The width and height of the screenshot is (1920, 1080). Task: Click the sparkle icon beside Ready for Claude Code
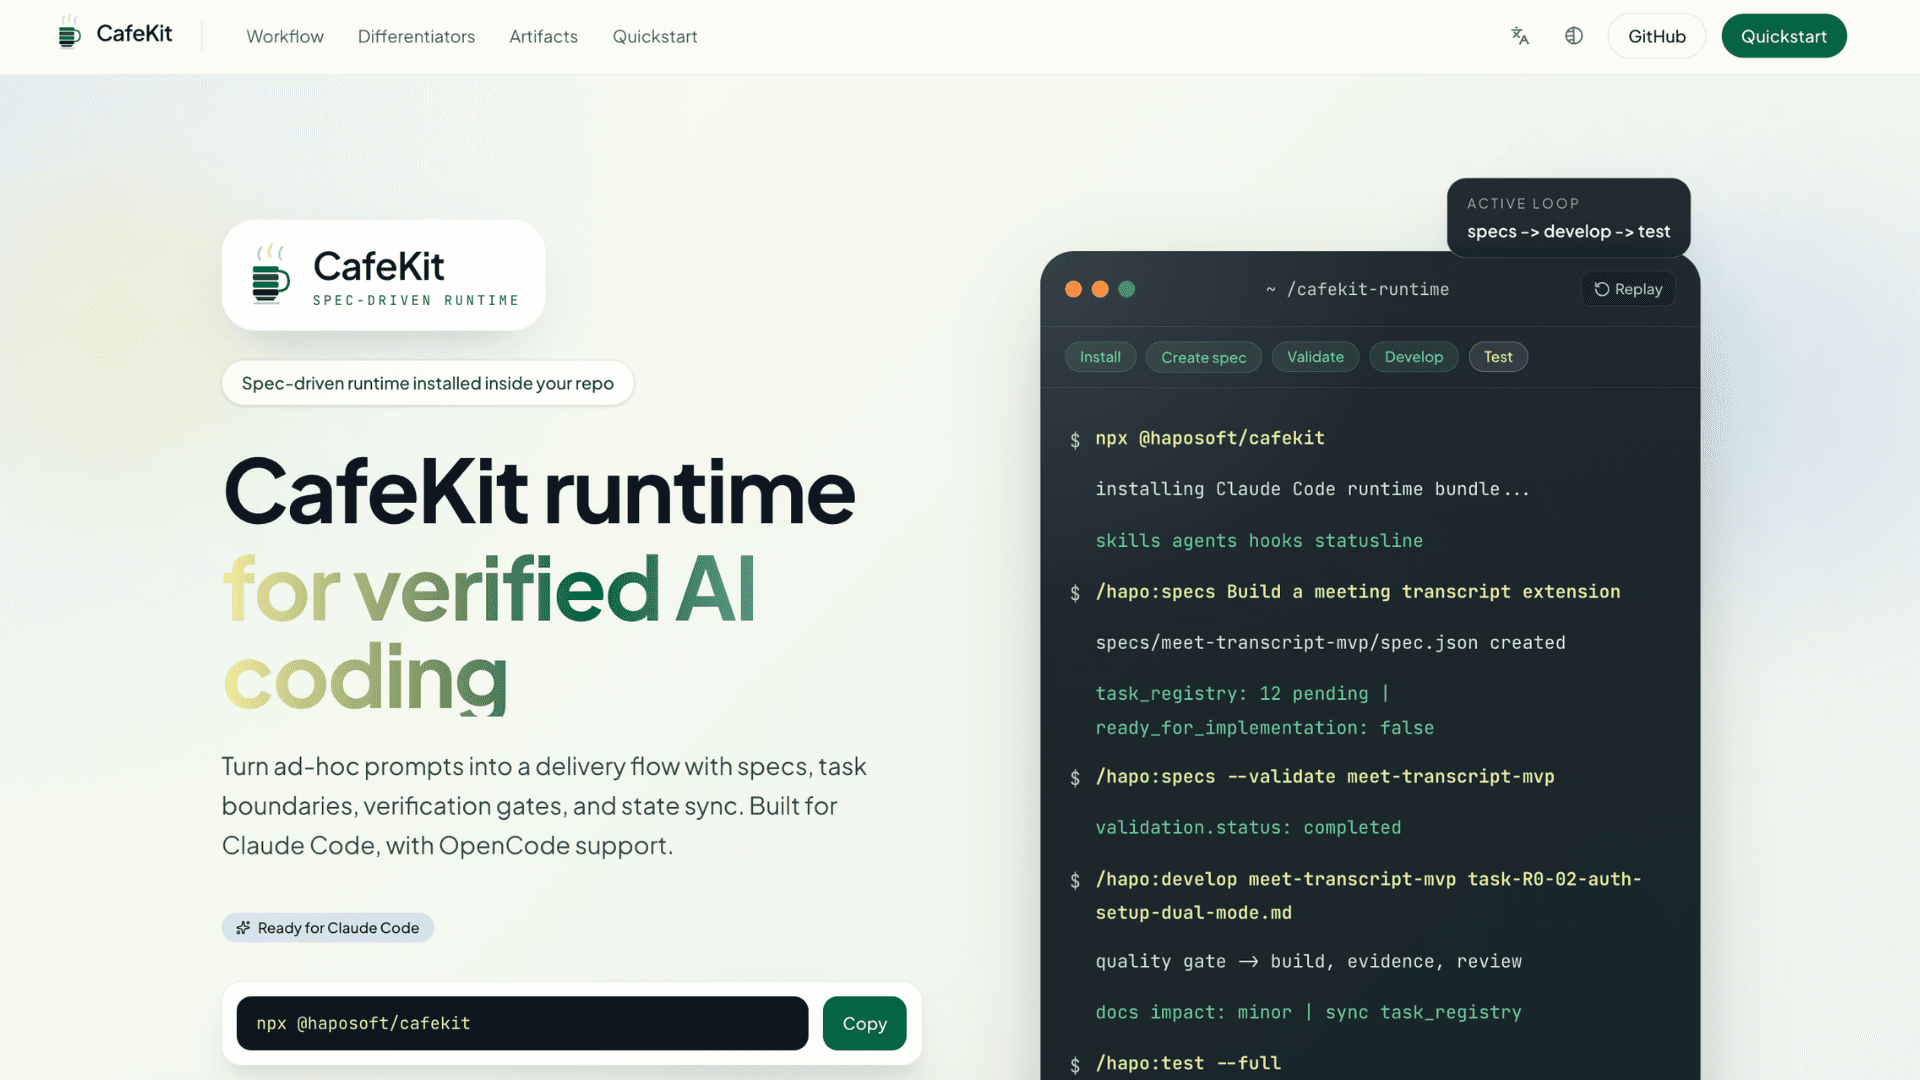click(x=243, y=928)
